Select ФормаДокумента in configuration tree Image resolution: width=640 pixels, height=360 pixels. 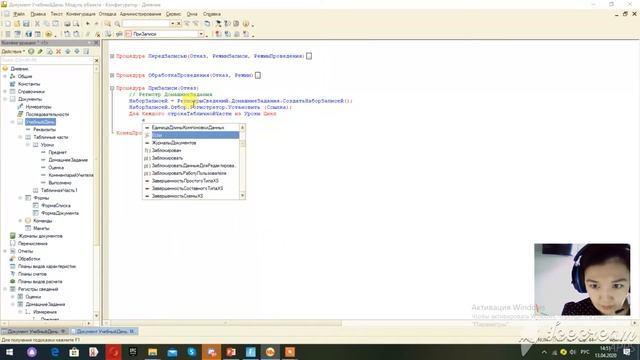click(60, 213)
